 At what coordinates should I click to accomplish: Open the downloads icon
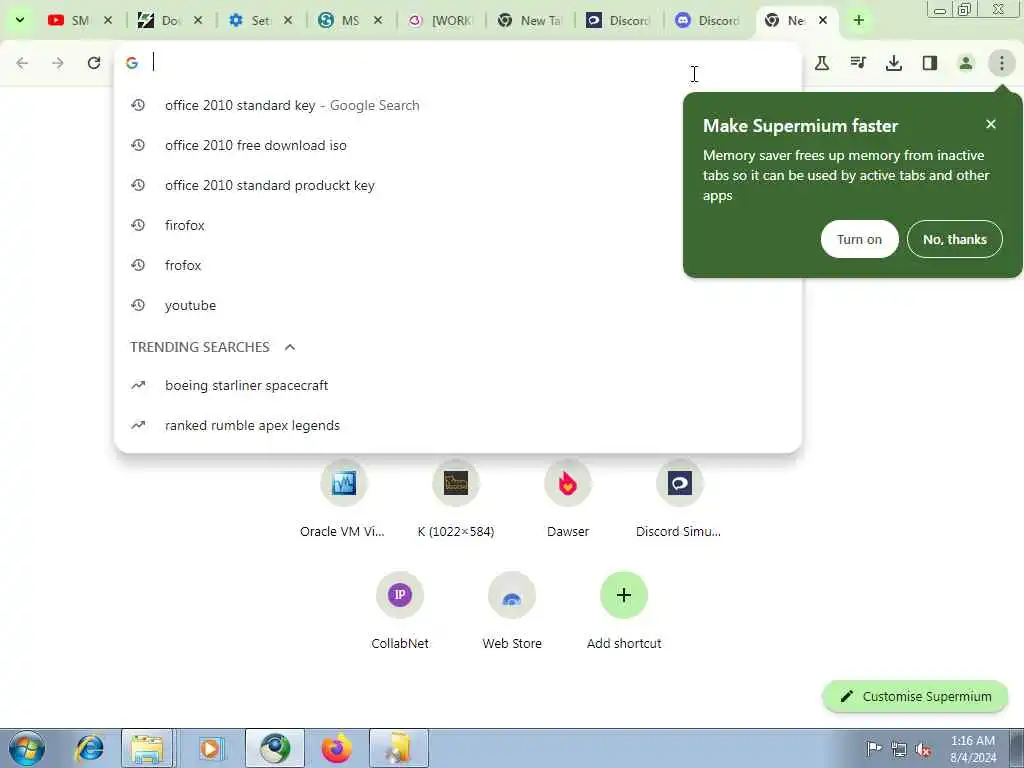tap(894, 63)
